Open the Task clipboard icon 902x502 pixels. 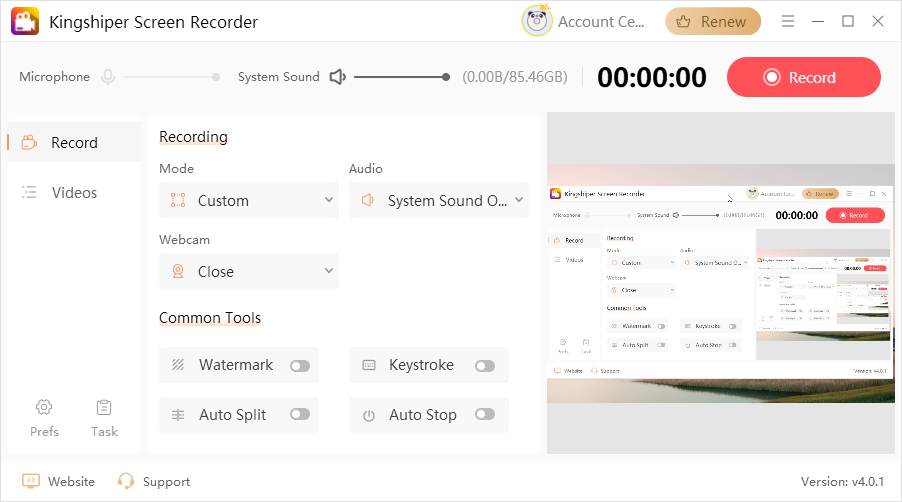(104, 407)
